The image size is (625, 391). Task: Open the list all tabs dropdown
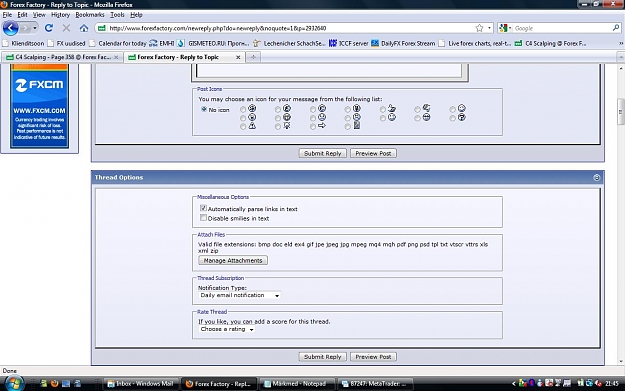click(621, 57)
